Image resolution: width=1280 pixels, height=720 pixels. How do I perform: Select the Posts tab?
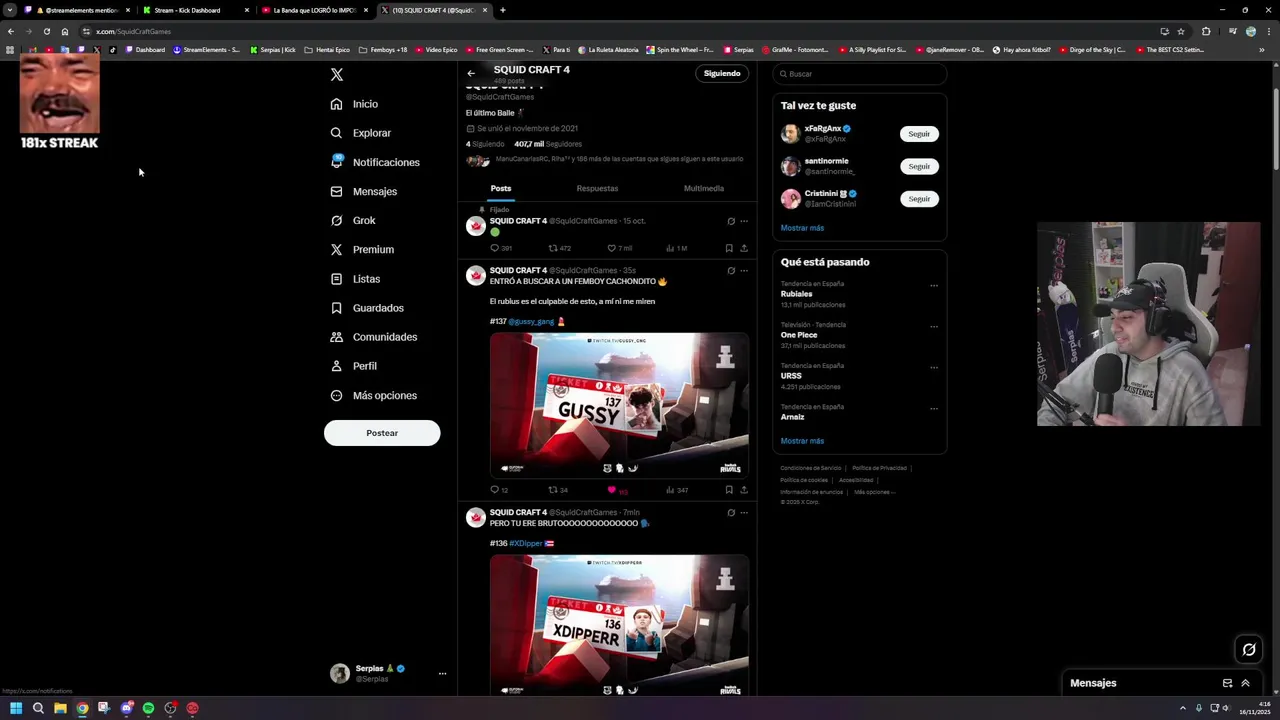coord(501,188)
